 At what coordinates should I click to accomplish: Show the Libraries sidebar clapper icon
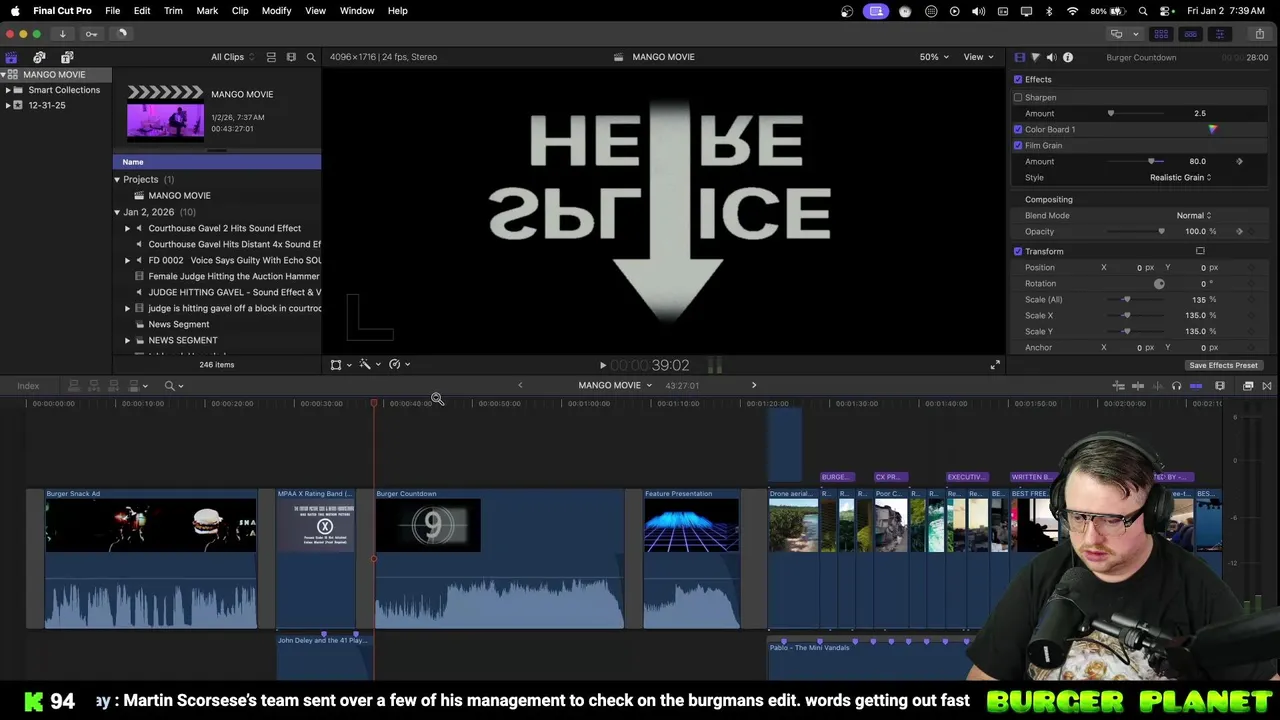(x=11, y=57)
